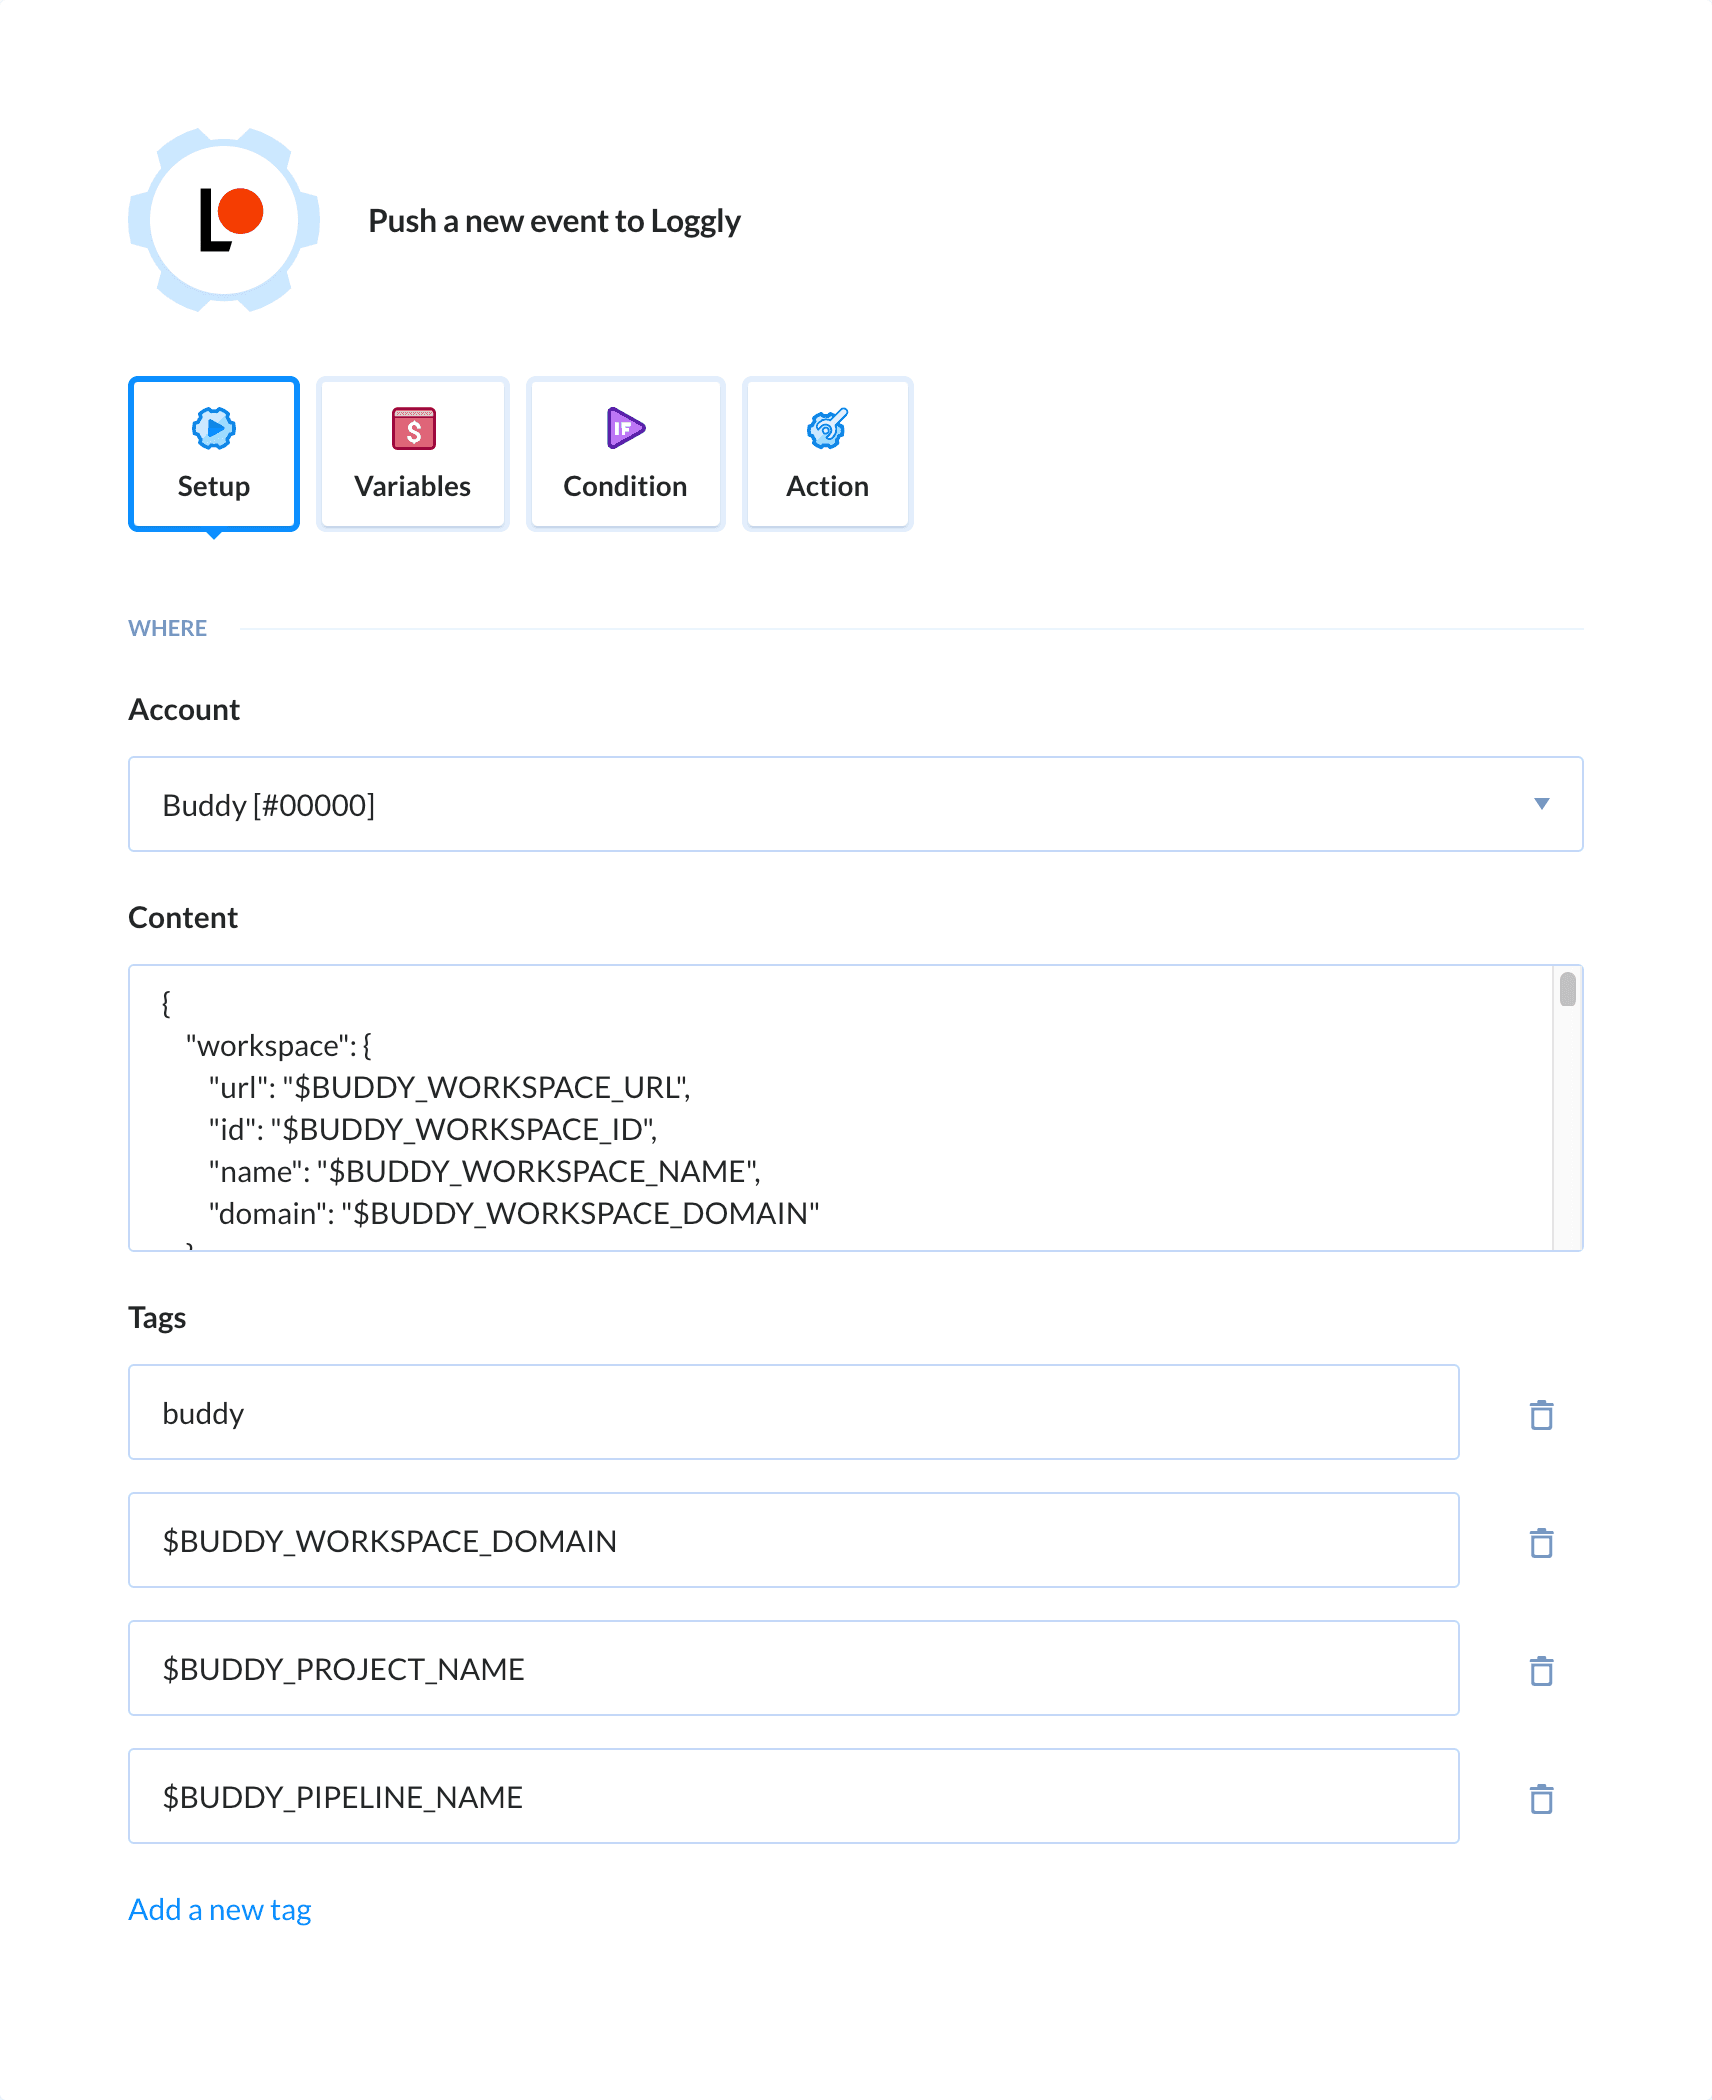The height and width of the screenshot is (2100, 1712).
Task: Switch to the Variables tab
Action: pyautogui.click(x=413, y=454)
